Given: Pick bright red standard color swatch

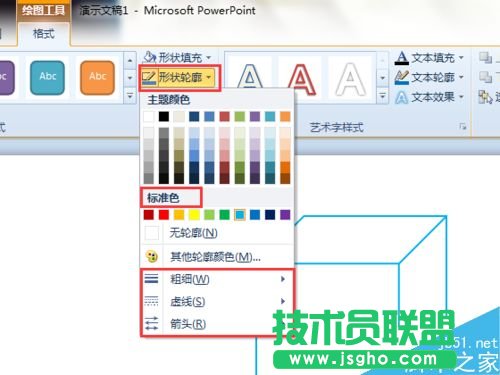Looking at the screenshot, I should click(164, 215).
